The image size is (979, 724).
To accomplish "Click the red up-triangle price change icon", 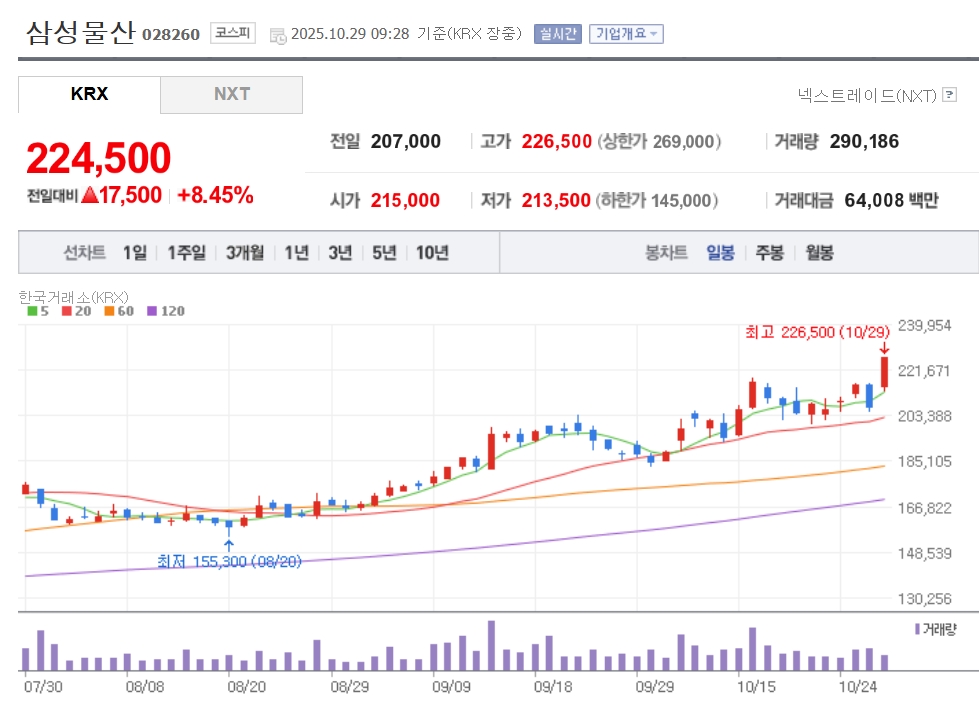I will [89, 196].
